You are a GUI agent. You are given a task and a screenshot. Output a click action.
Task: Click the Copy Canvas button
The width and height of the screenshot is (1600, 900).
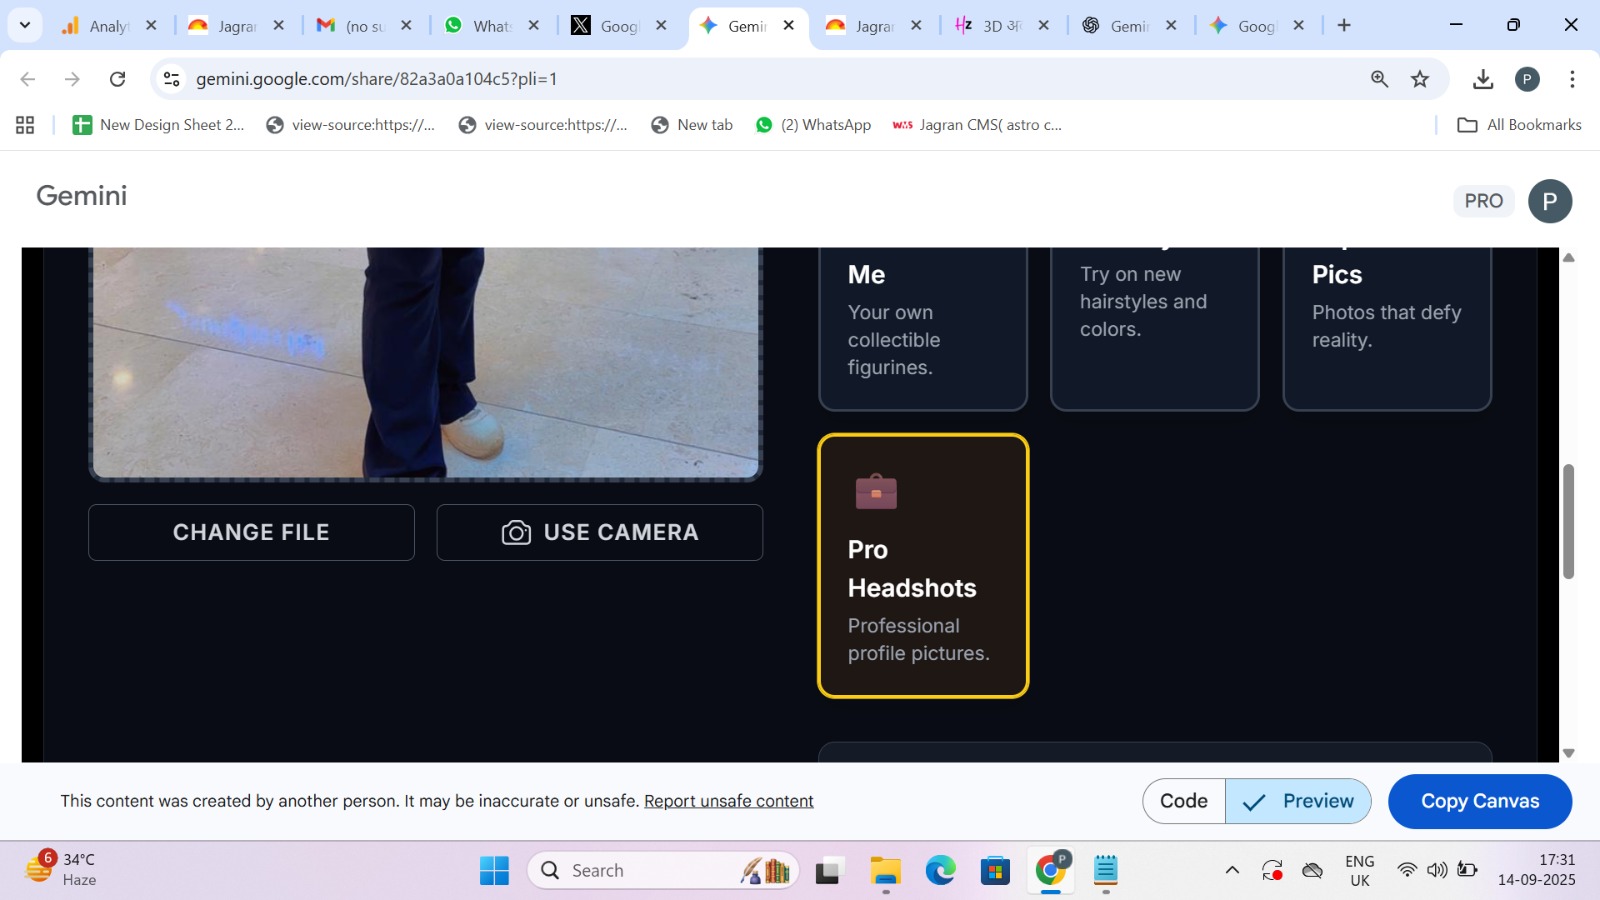coord(1479,800)
